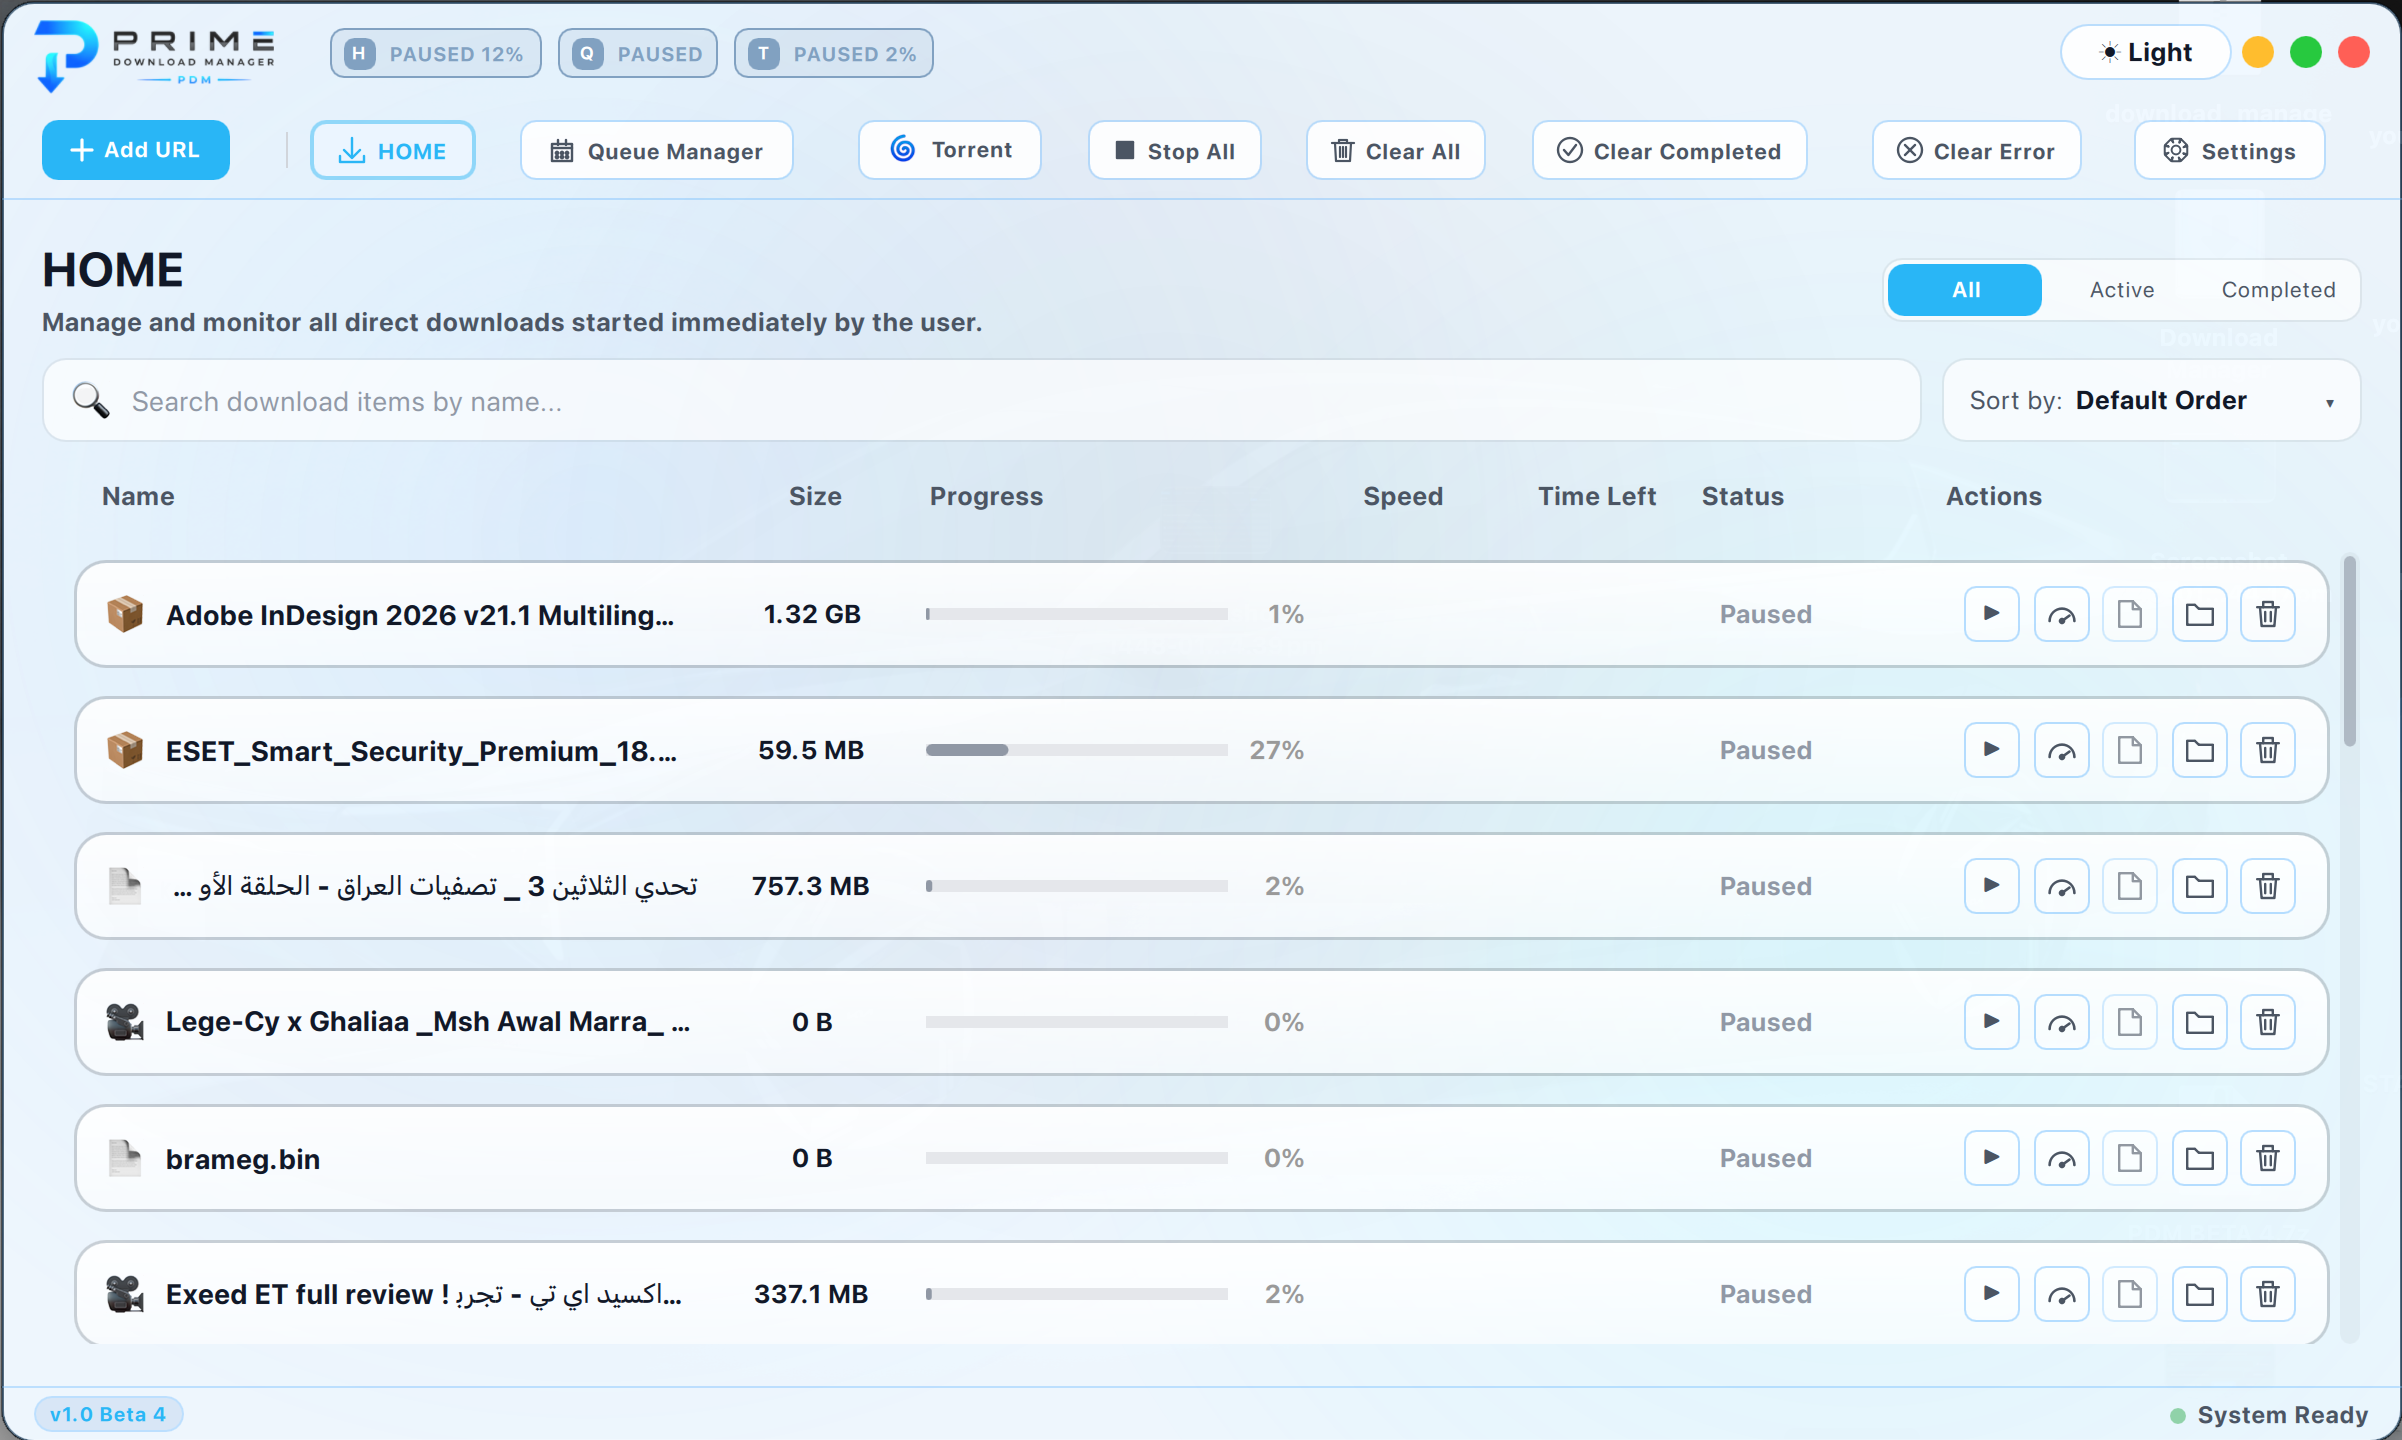Click the System Ready status indicator
Viewport: 2402px width, 1440px height.
coord(2269,1415)
